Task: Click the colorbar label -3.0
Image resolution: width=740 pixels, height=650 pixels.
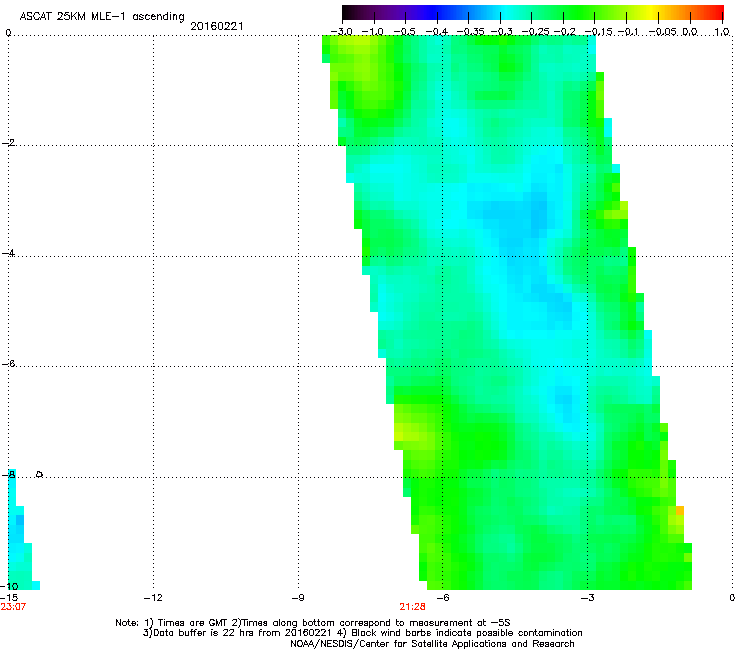Action: [341, 32]
